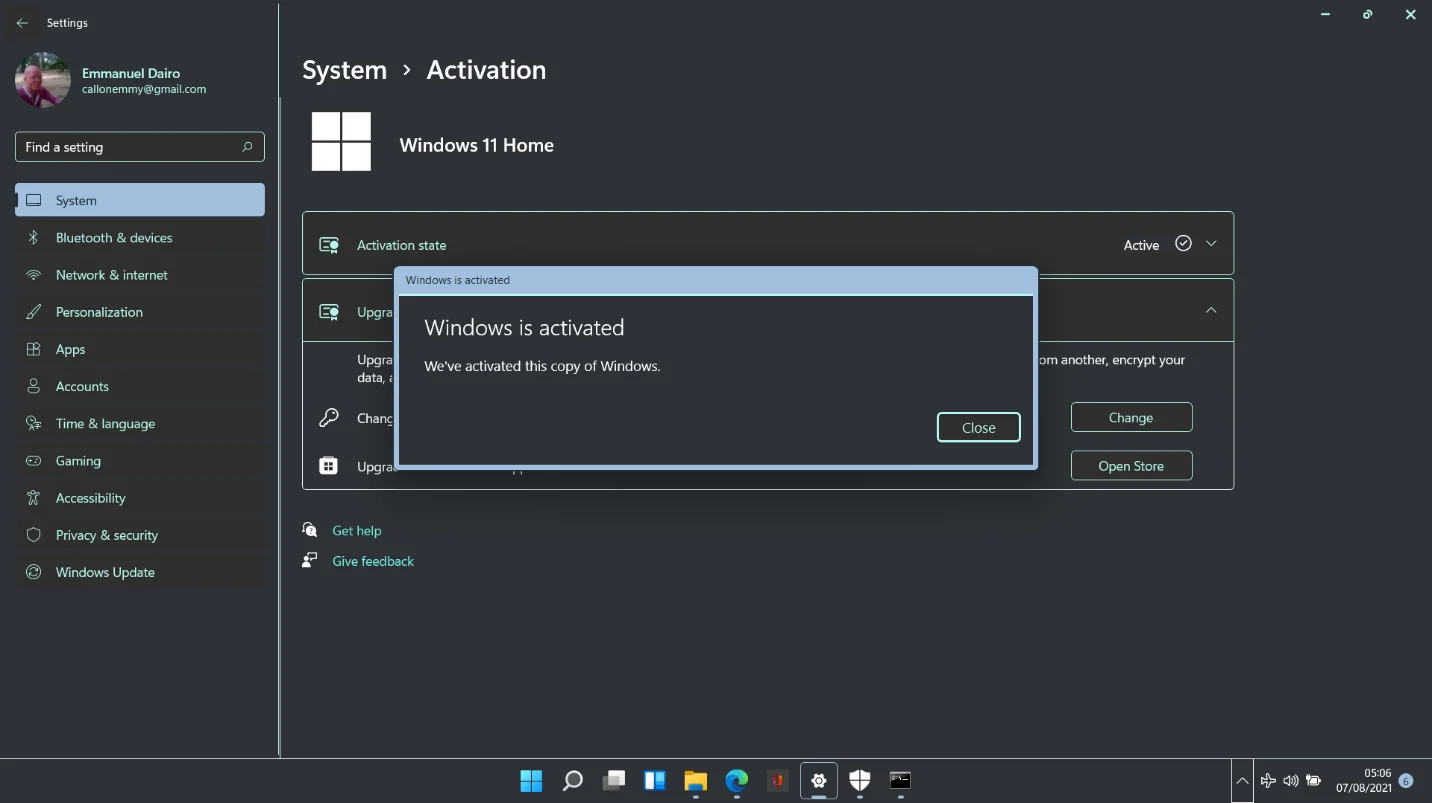The height and width of the screenshot is (803, 1432).
Task: Open taskbar Search
Action: pyautogui.click(x=572, y=780)
